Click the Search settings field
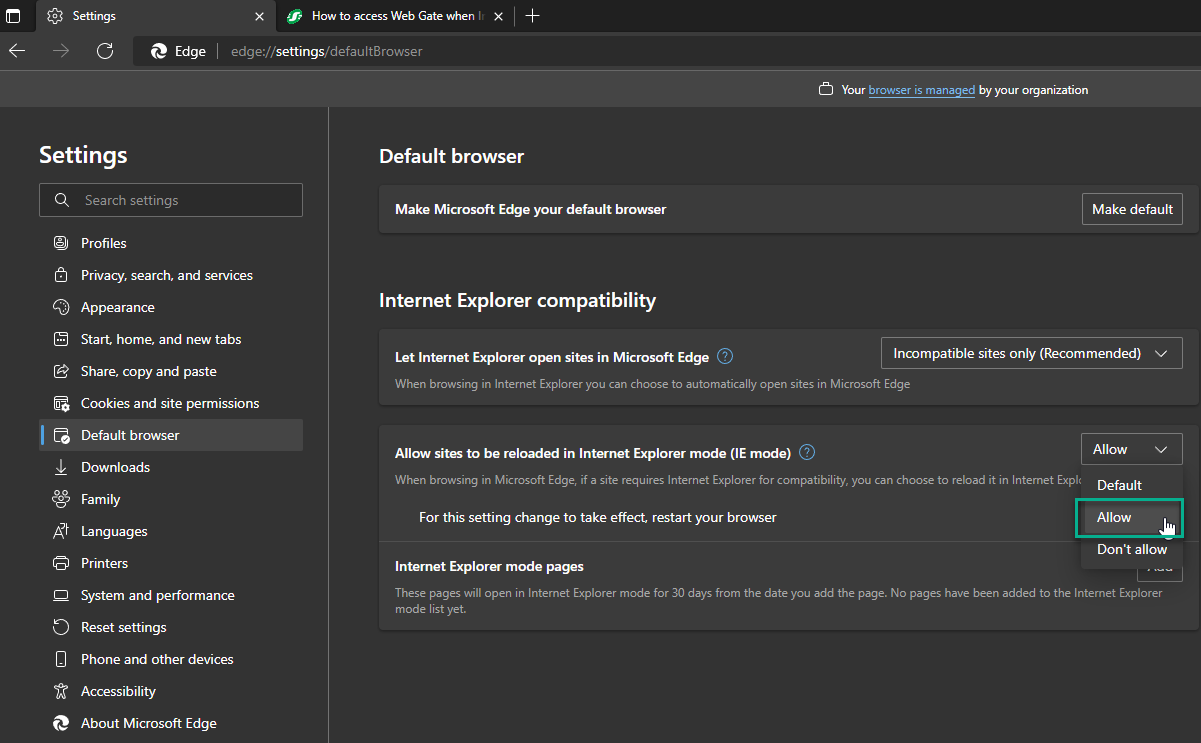Viewport: 1201px width, 743px height. coord(171,200)
